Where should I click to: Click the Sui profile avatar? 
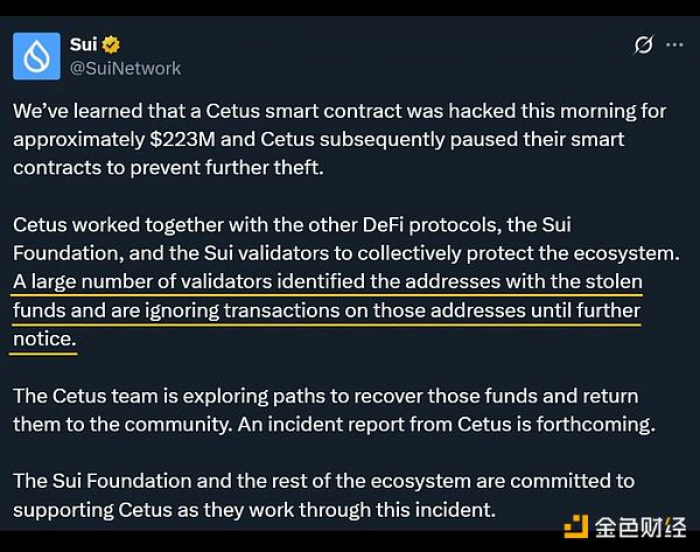pyautogui.click(x=36, y=56)
